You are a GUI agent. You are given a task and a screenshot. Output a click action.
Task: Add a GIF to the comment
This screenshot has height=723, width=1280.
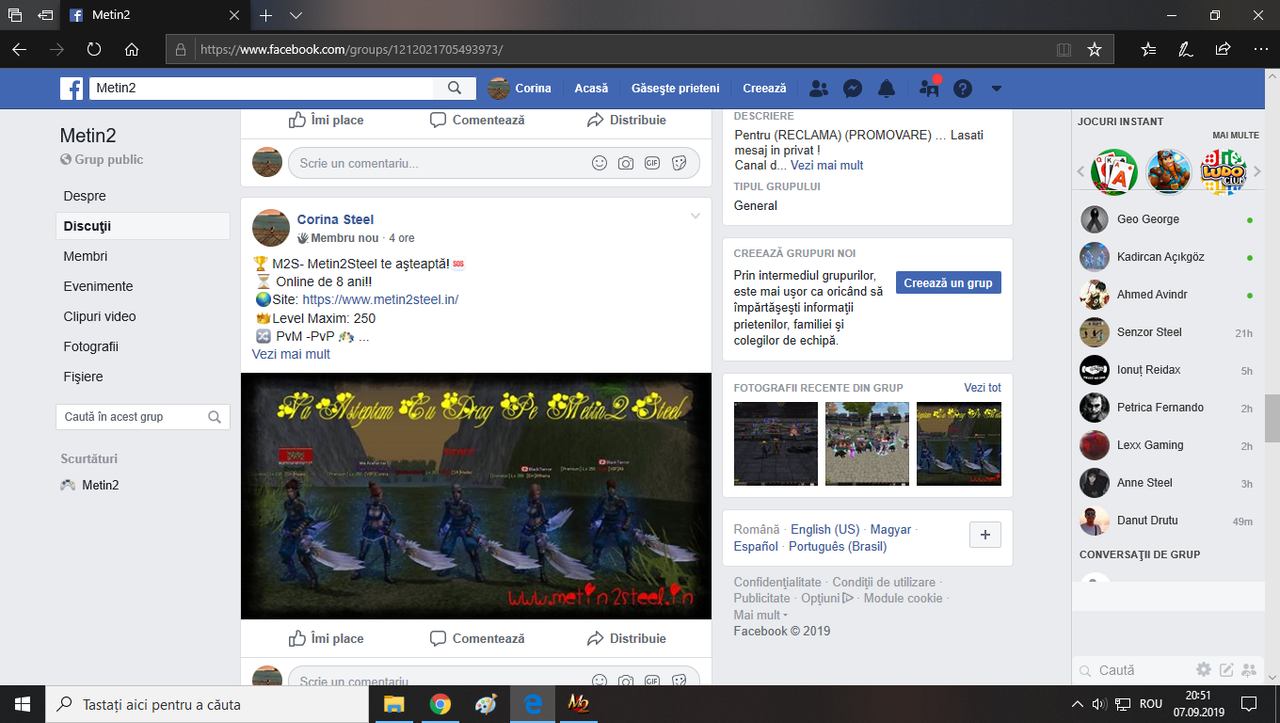pyautogui.click(x=652, y=163)
